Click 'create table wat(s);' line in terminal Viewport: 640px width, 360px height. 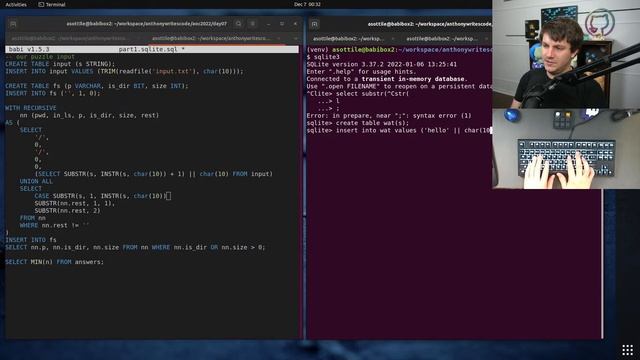click(x=358, y=123)
